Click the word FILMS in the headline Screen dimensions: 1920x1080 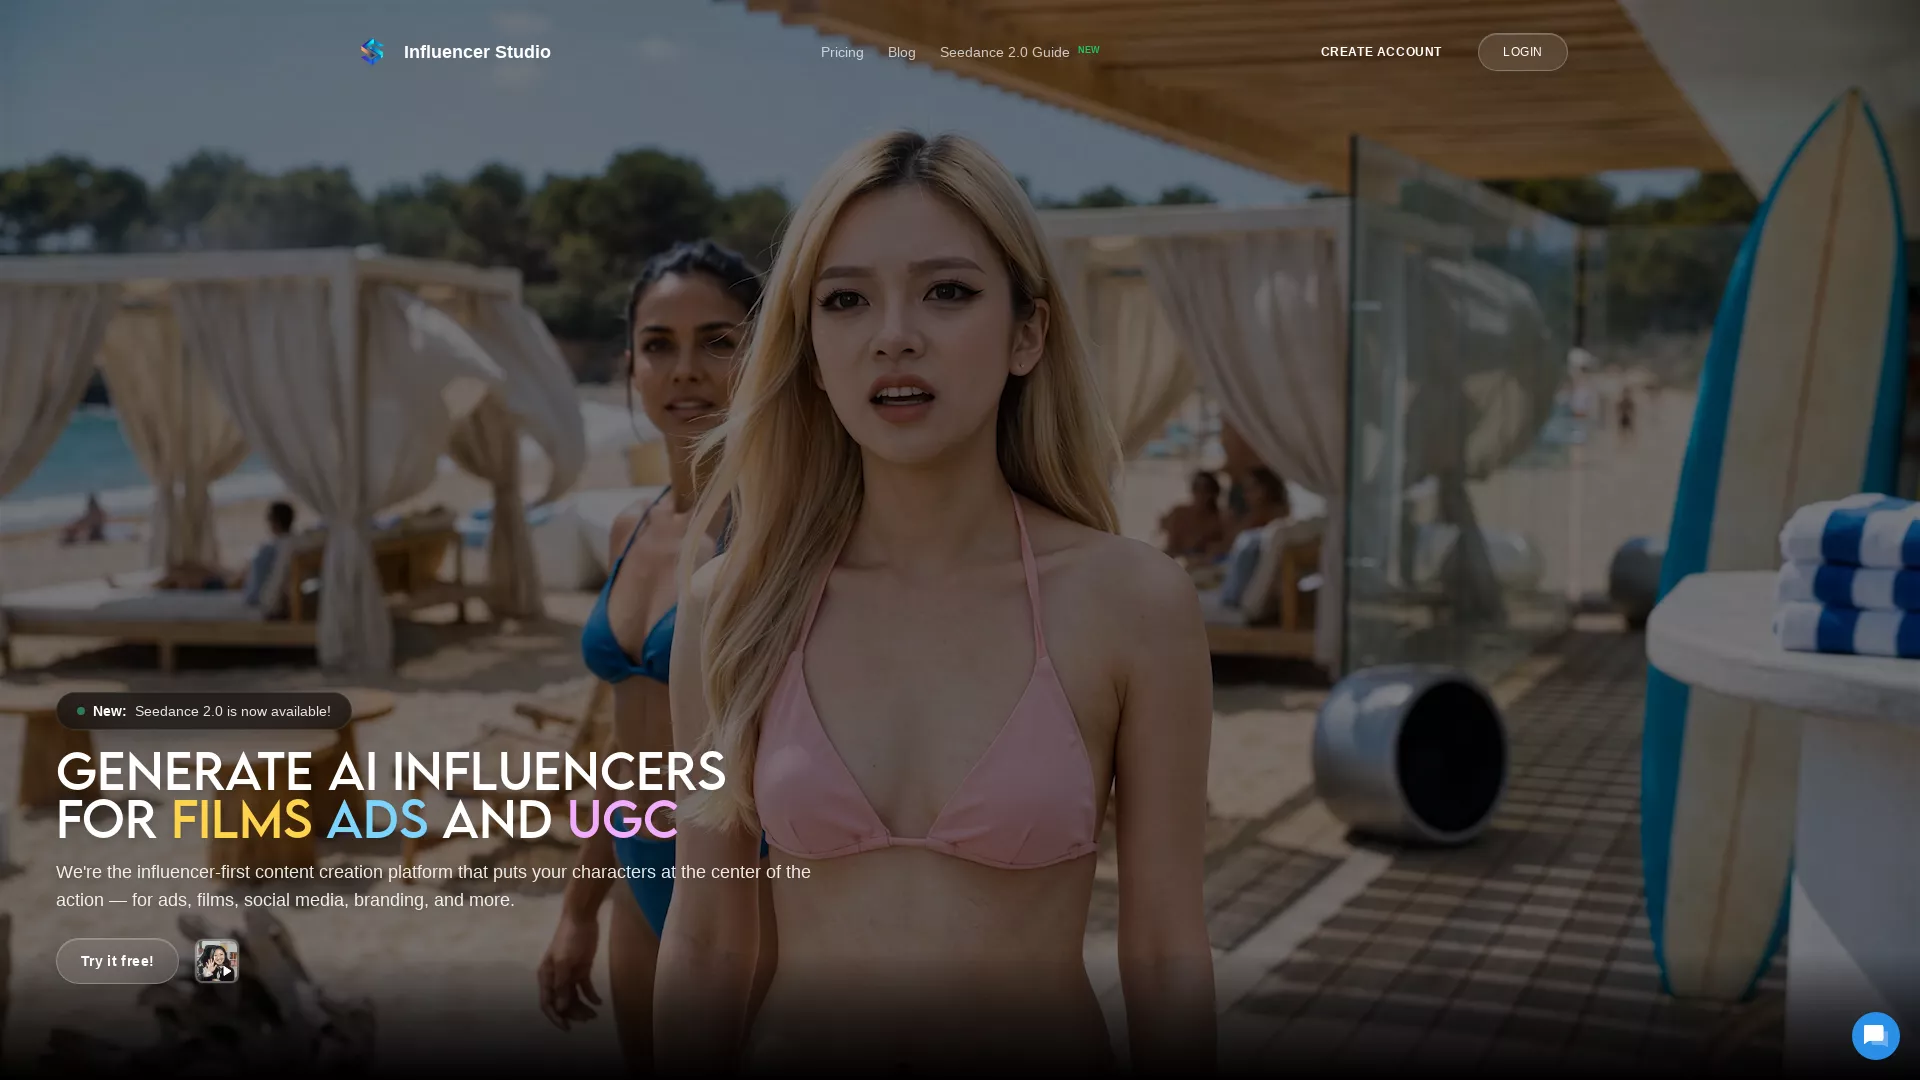(243, 819)
